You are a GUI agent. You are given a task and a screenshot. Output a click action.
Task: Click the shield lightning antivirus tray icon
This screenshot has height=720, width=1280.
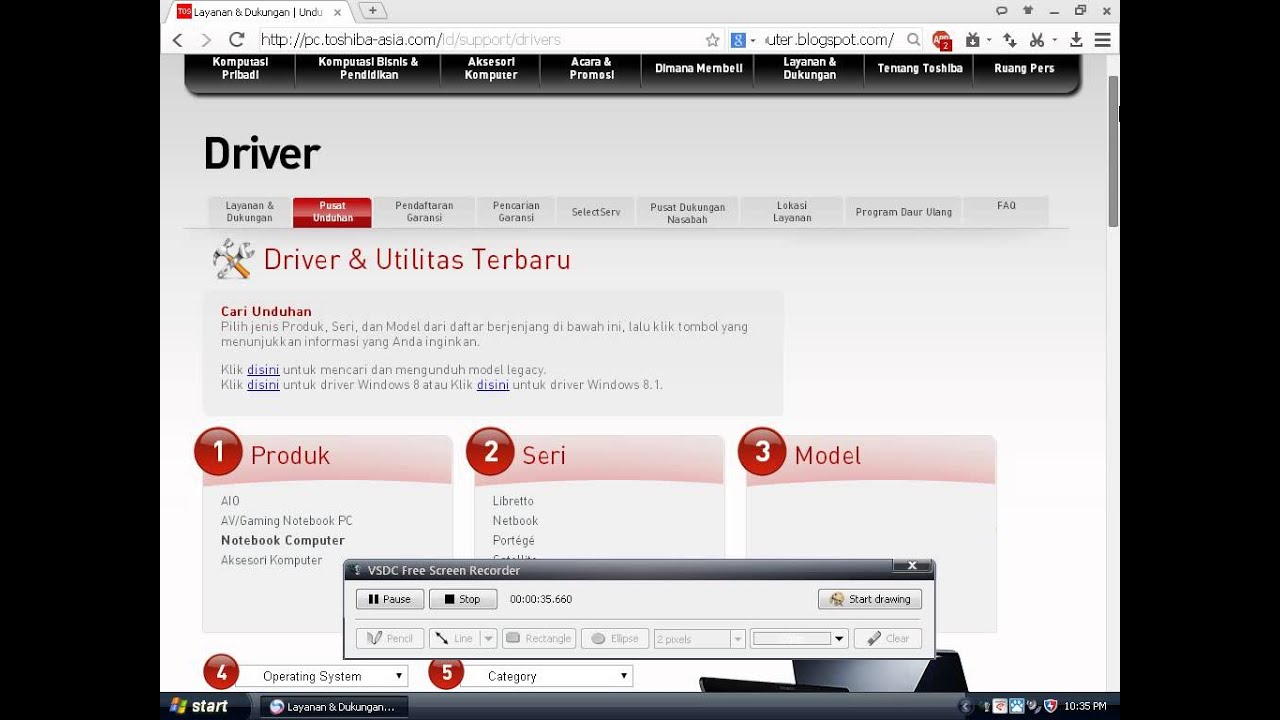(x=1050, y=706)
